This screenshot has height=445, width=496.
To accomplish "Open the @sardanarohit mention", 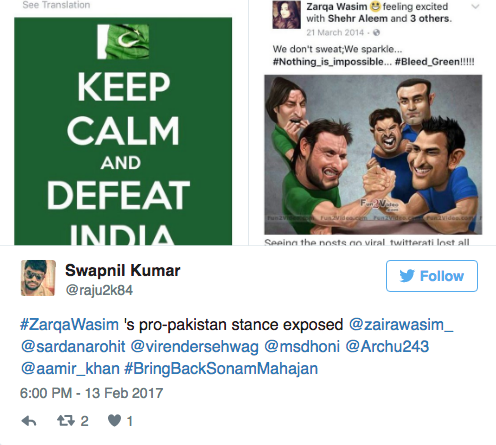I will pos(73,347).
